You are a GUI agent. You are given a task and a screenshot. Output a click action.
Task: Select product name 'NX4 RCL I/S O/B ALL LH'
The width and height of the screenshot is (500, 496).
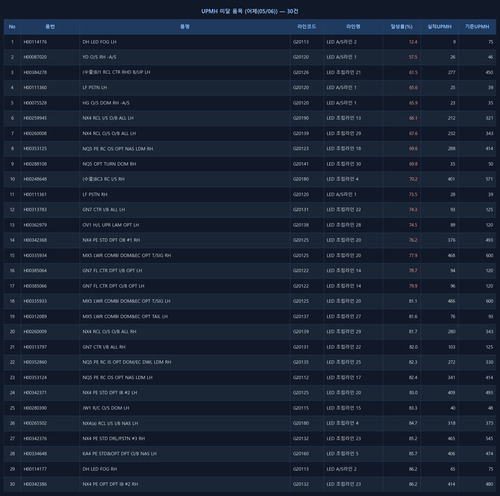pyautogui.click(x=108, y=118)
